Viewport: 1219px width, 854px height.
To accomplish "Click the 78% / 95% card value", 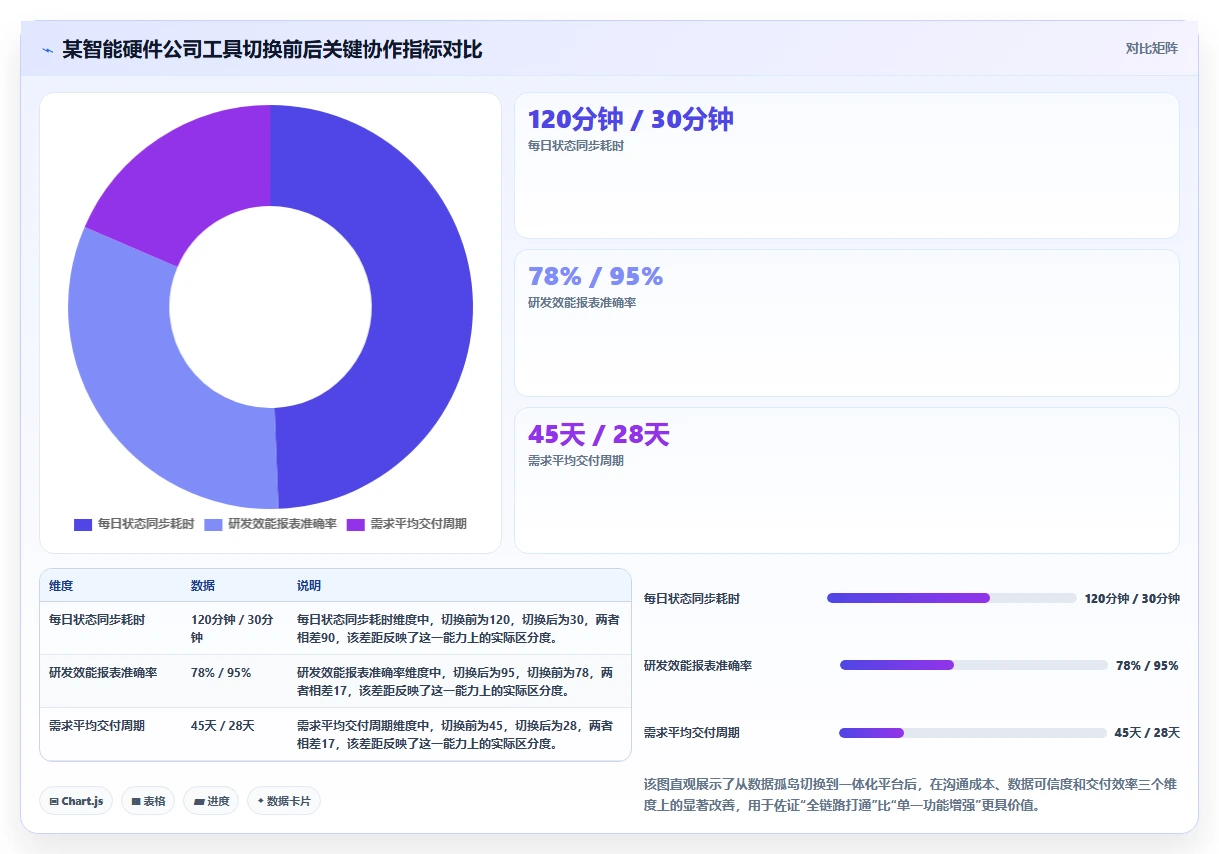I will coord(595,276).
